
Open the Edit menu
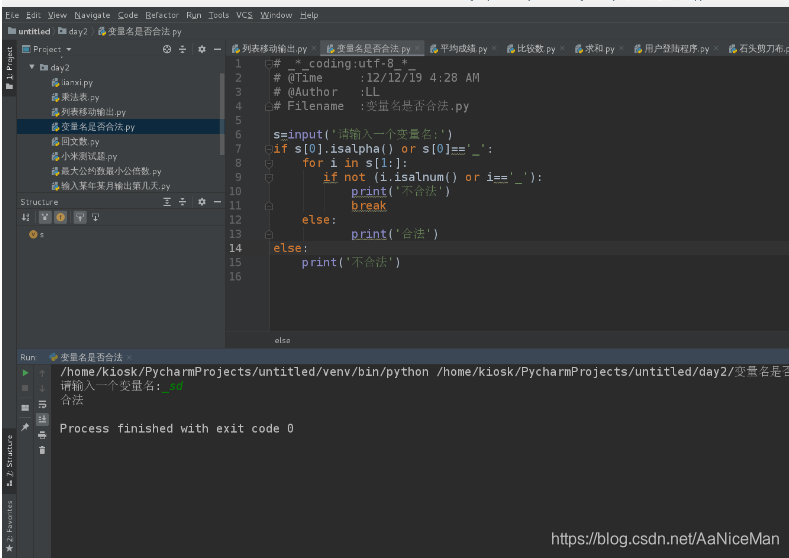click(34, 15)
